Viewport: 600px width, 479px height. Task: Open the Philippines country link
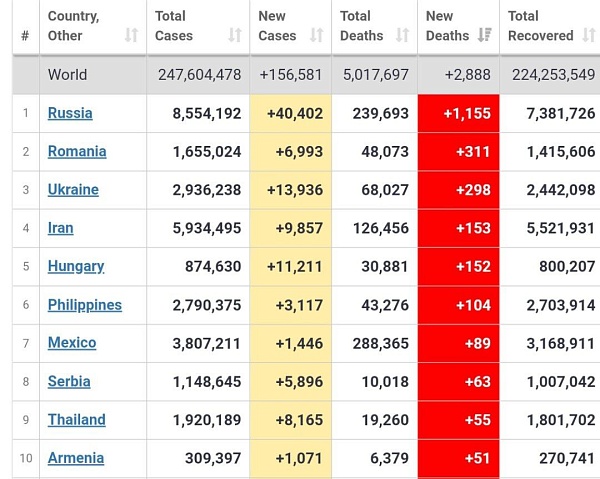click(85, 305)
